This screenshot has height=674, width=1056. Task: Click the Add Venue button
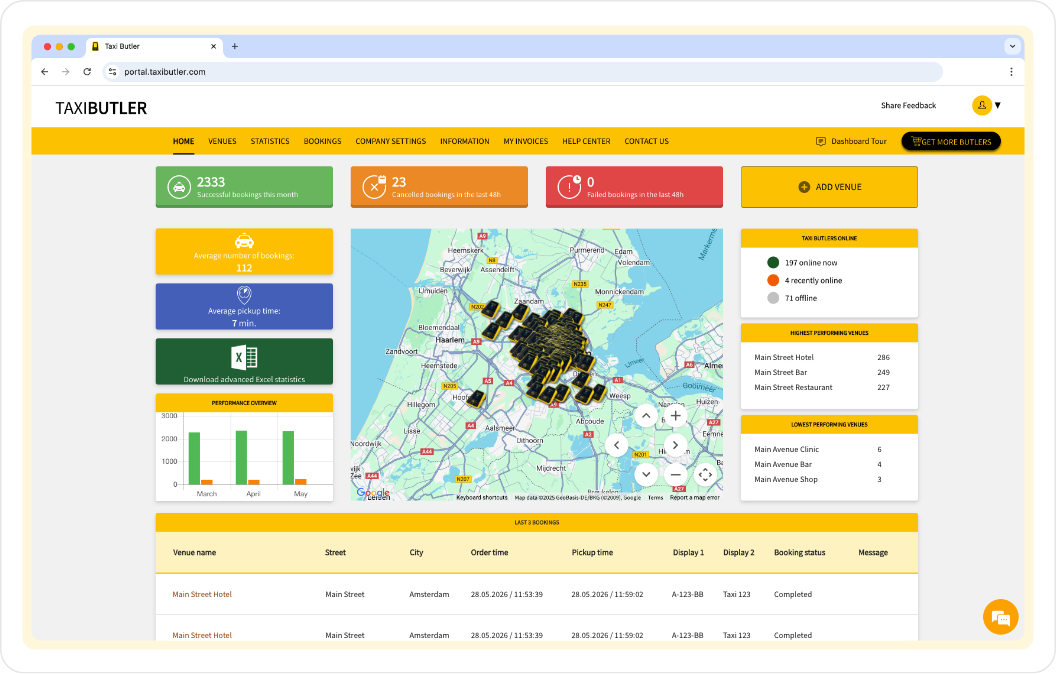point(829,187)
